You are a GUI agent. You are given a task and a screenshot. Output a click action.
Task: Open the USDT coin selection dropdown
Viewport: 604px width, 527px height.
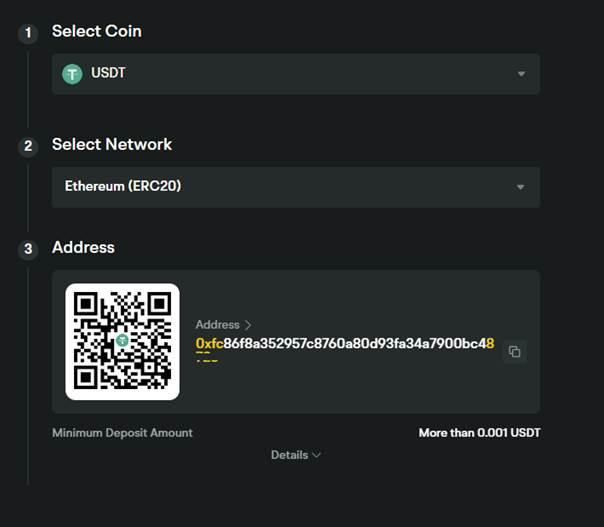[295, 74]
